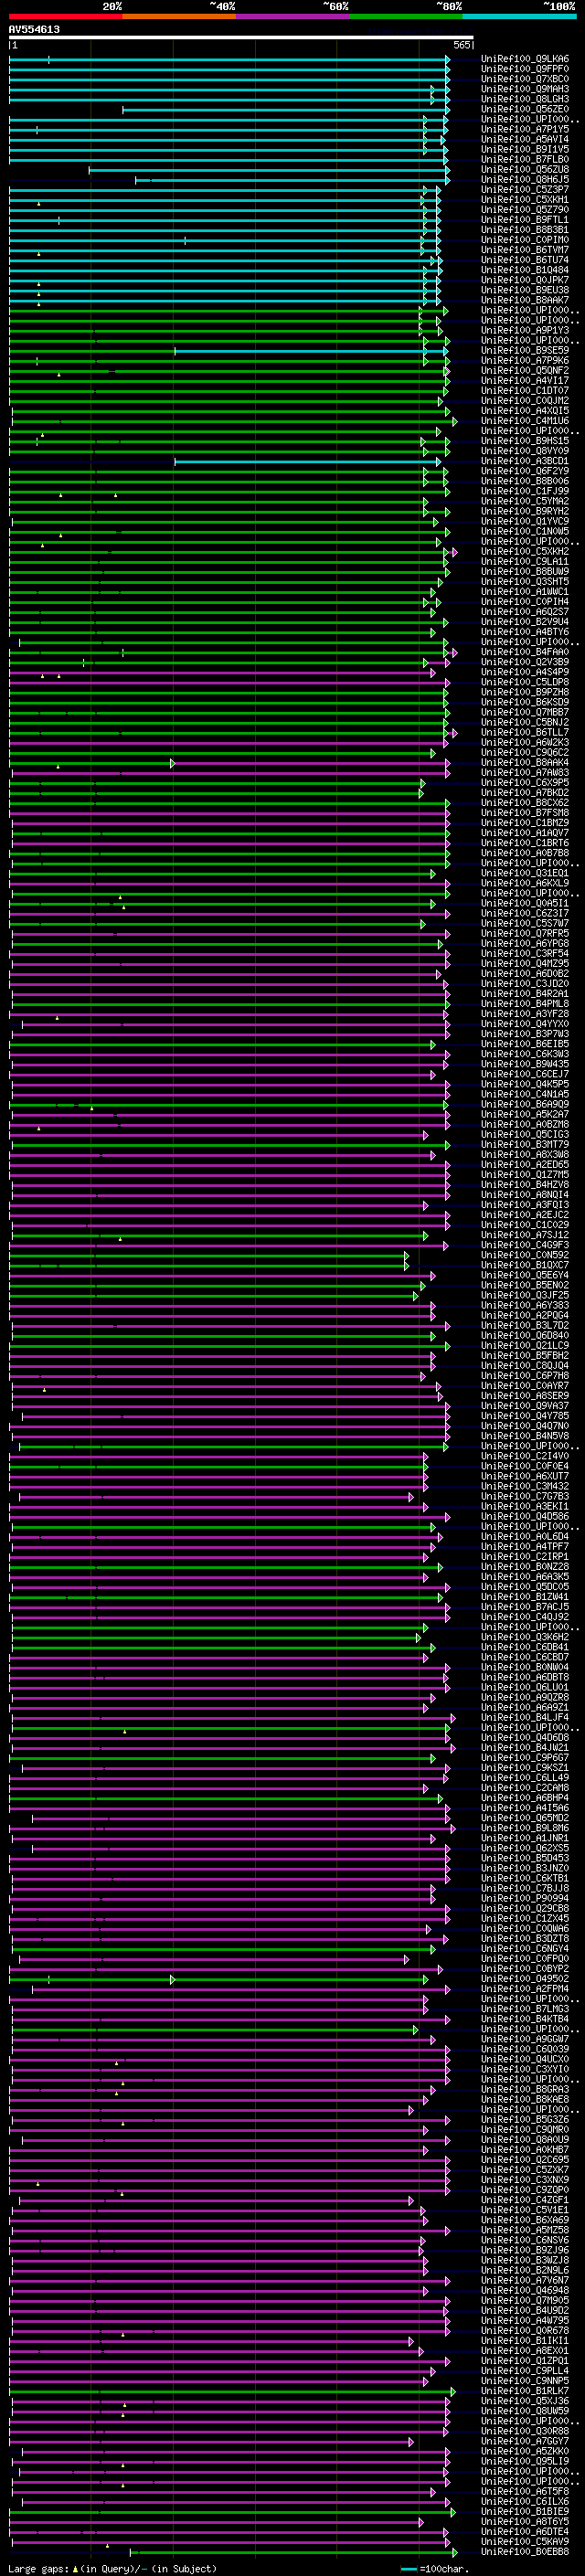The height and width of the screenshot is (2576, 585).
Task: Select hit UniRef100_Q56ZE0
Action: click(x=525, y=109)
